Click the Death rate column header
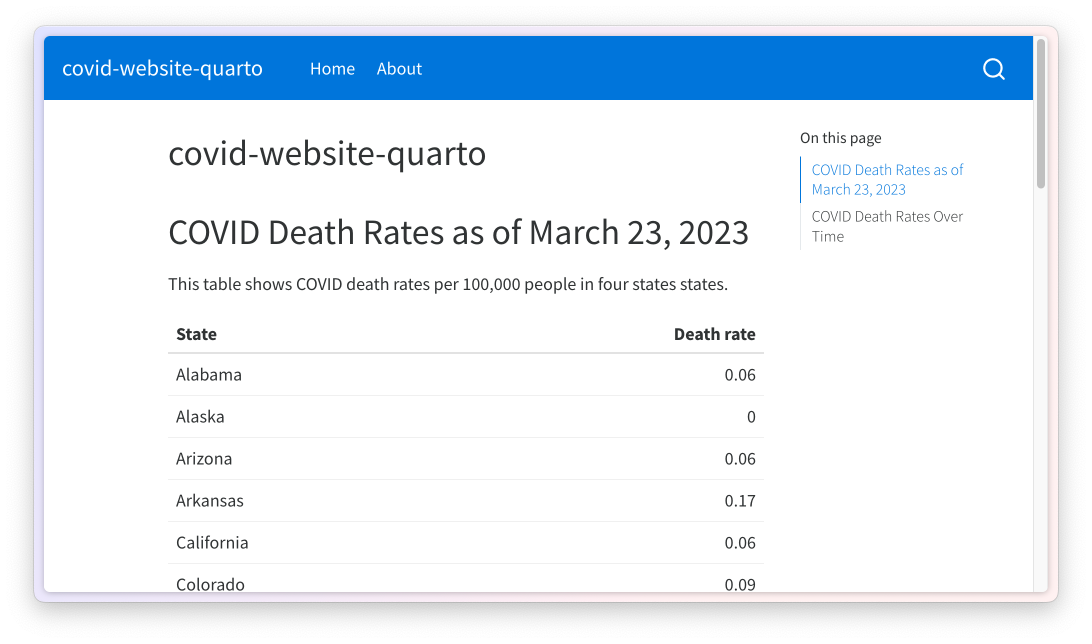This screenshot has height=644, width=1092. tap(715, 334)
